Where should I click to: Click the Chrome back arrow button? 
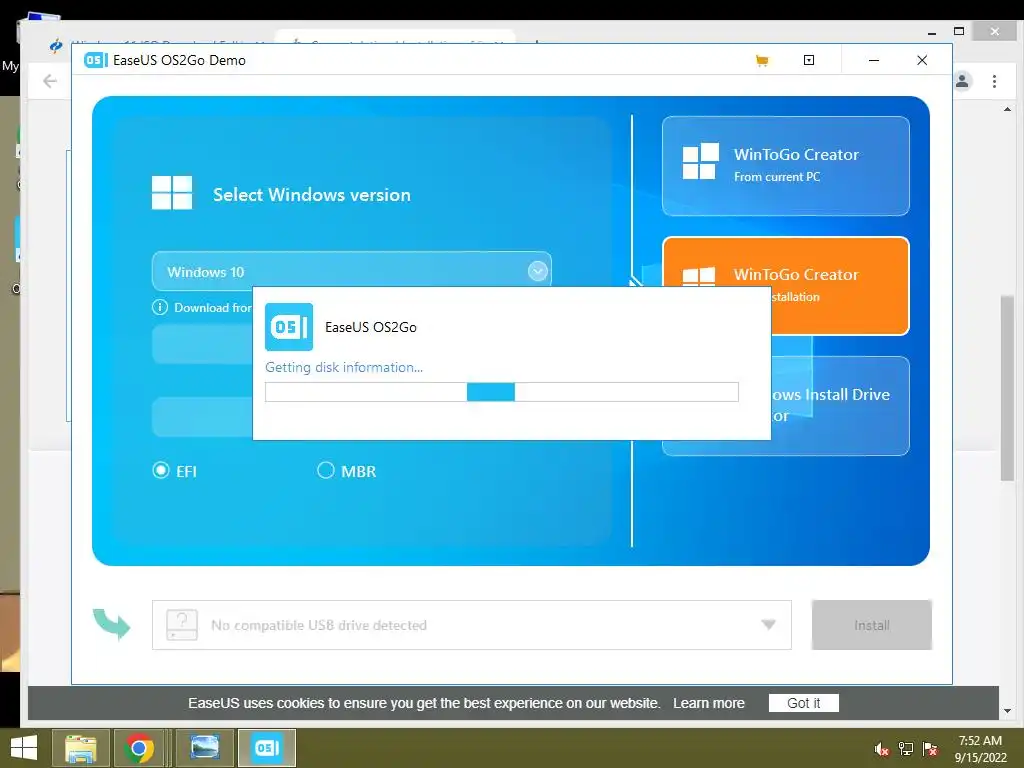pos(50,81)
